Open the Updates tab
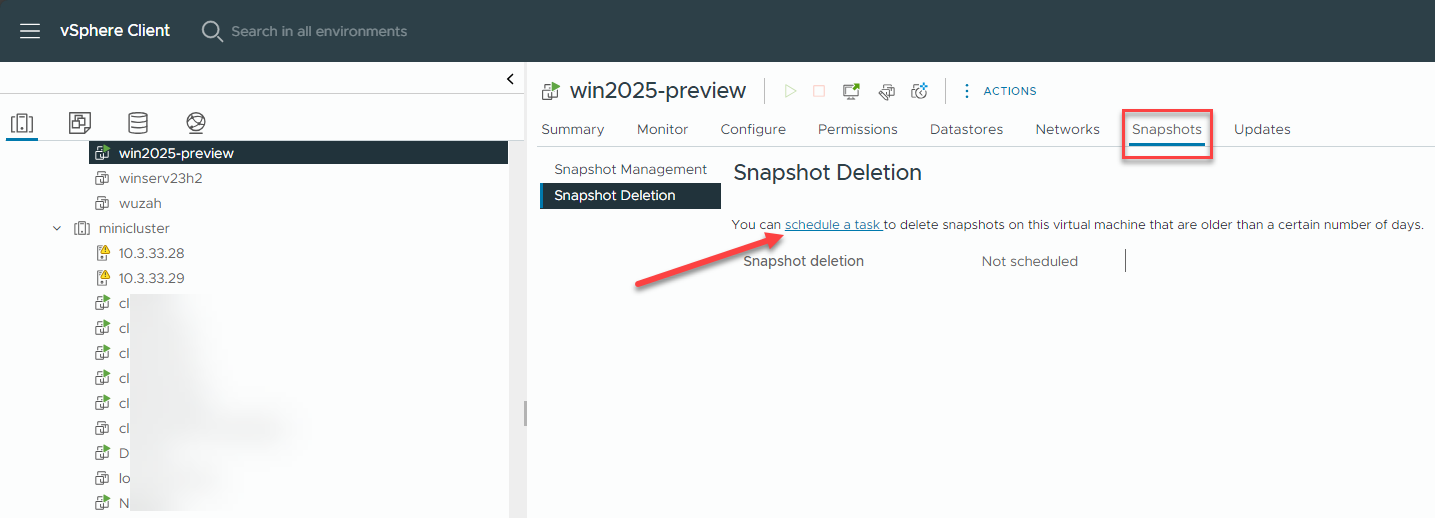This screenshot has height=518, width=1435. pyautogui.click(x=1262, y=129)
